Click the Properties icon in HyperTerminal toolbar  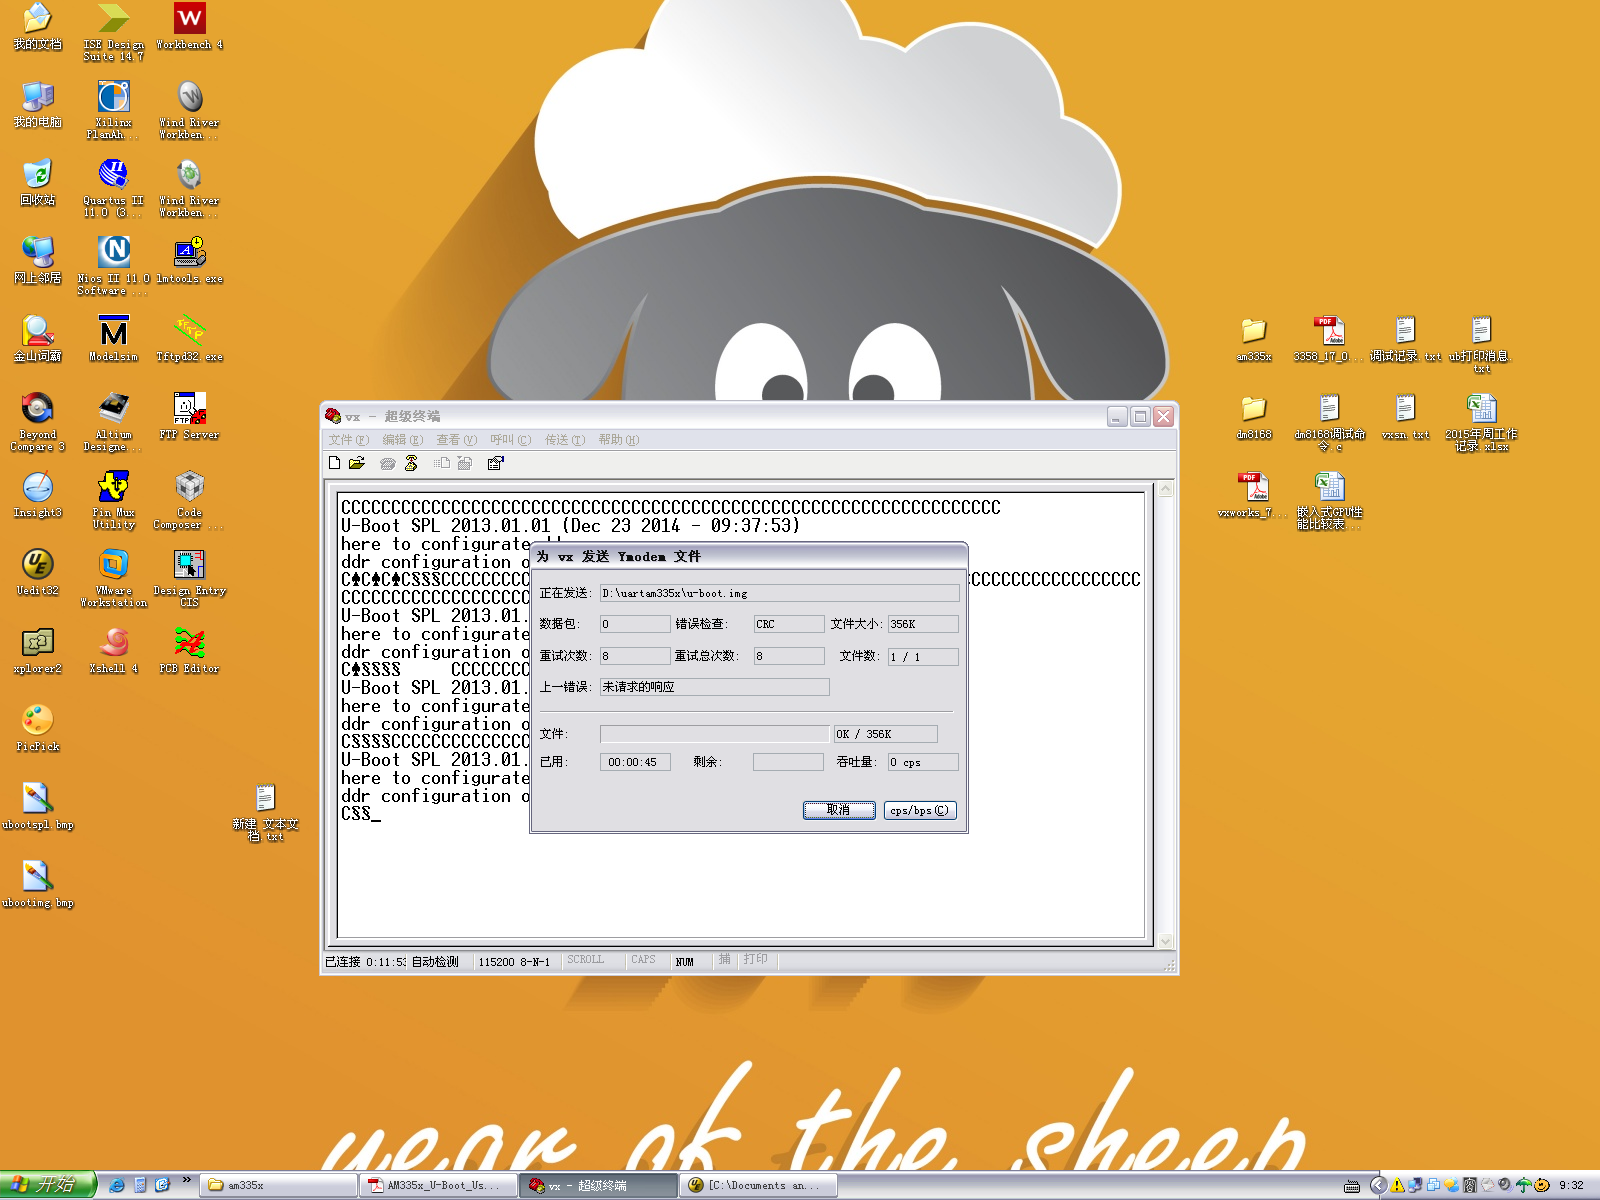pos(495,463)
